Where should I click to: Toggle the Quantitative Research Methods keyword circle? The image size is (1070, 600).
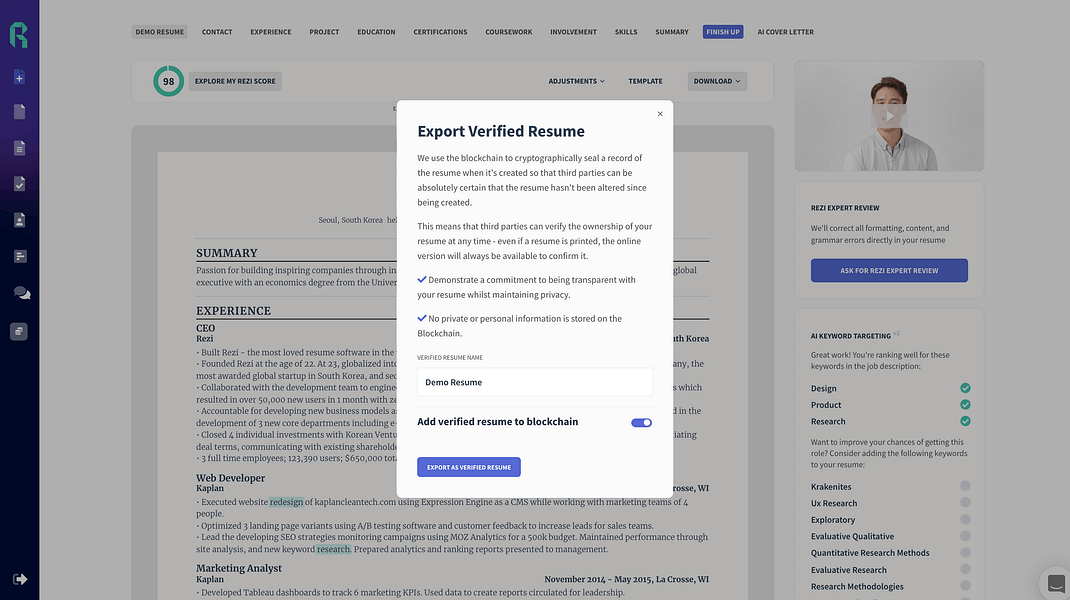point(965,552)
